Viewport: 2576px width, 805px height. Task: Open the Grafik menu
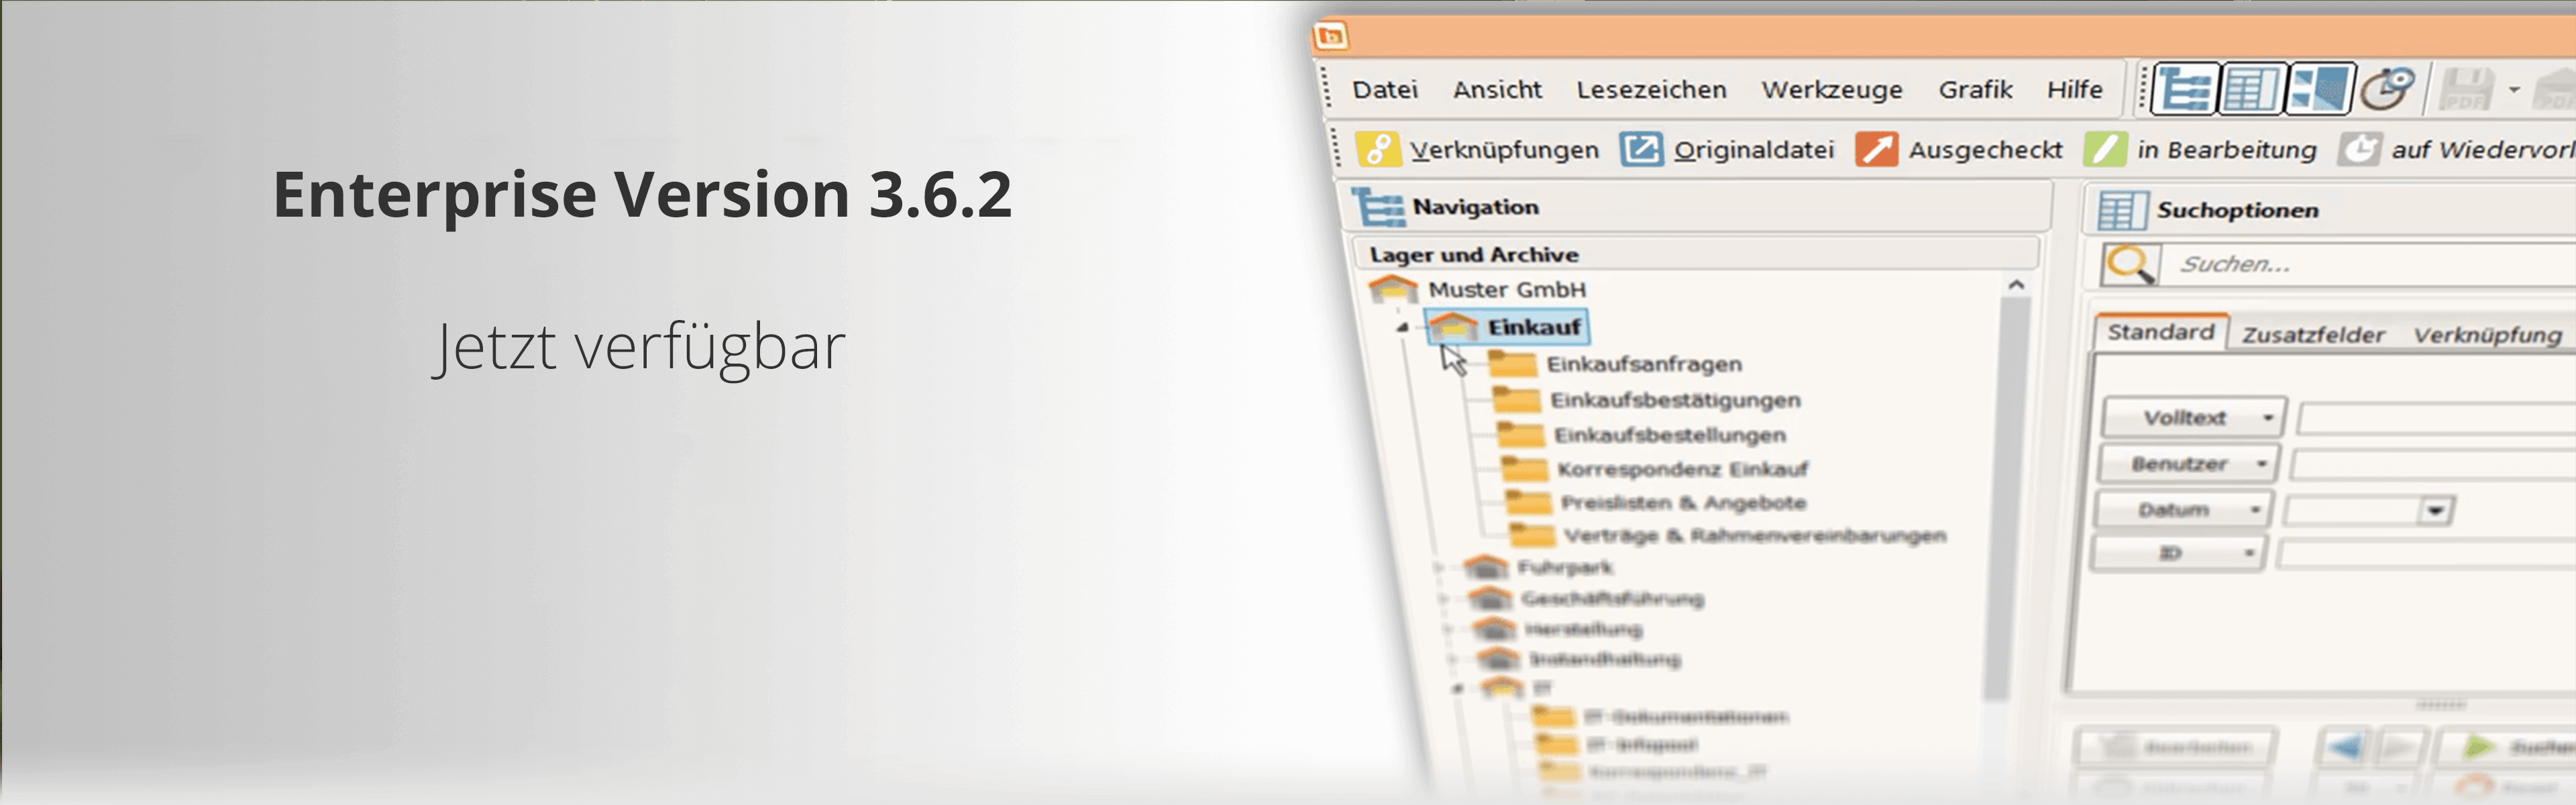click(1975, 90)
